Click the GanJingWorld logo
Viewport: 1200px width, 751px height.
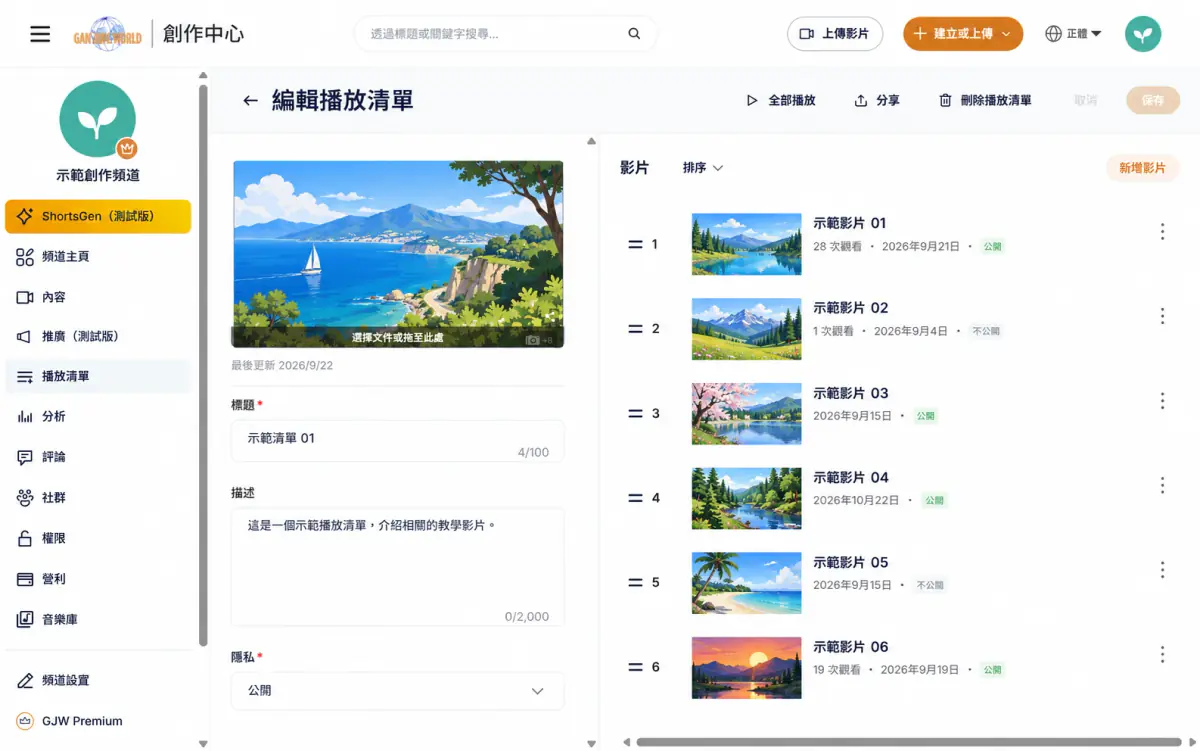click(x=107, y=35)
